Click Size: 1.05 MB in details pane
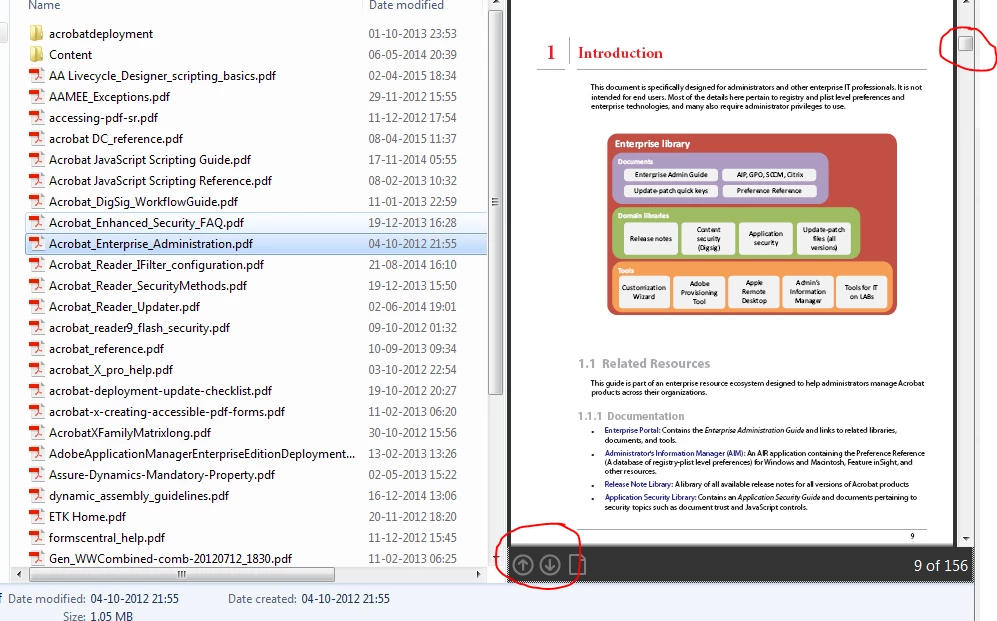The image size is (997, 621). click(x=98, y=615)
